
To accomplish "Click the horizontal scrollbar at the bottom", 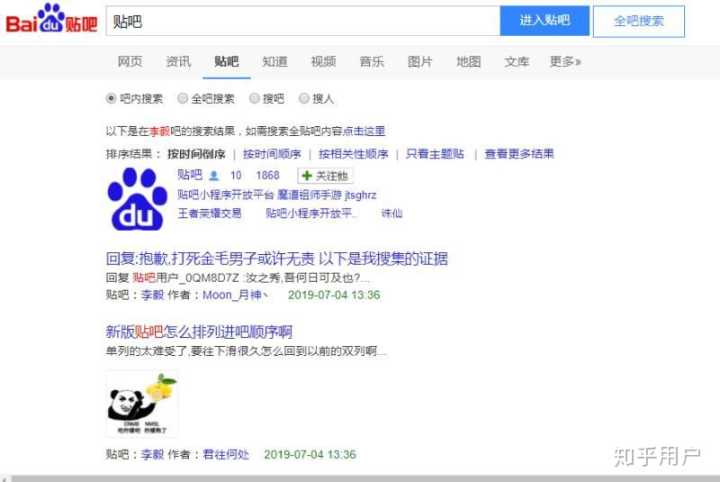I will click(x=360, y=479).
